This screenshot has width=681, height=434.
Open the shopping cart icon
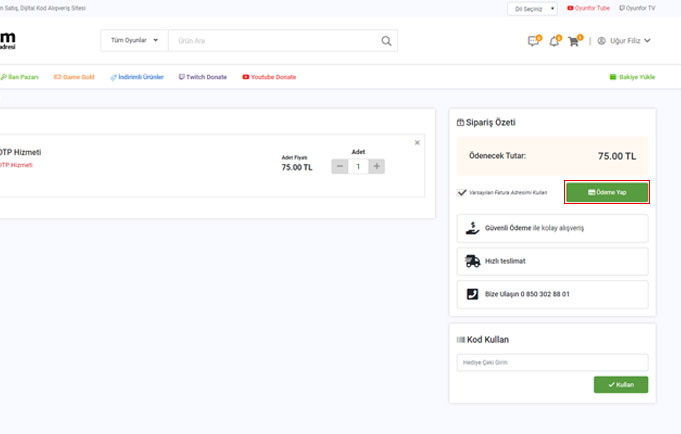pos(573,41)
